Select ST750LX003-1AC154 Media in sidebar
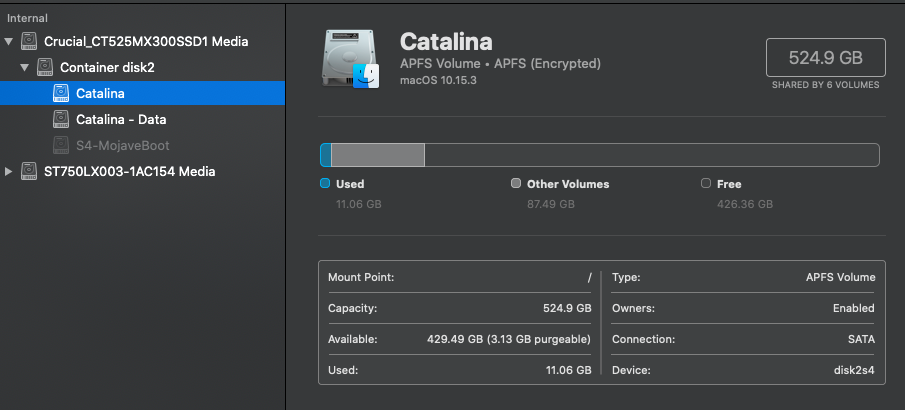The height and width of the screenshot is (410, 905). tap(130, 172)
